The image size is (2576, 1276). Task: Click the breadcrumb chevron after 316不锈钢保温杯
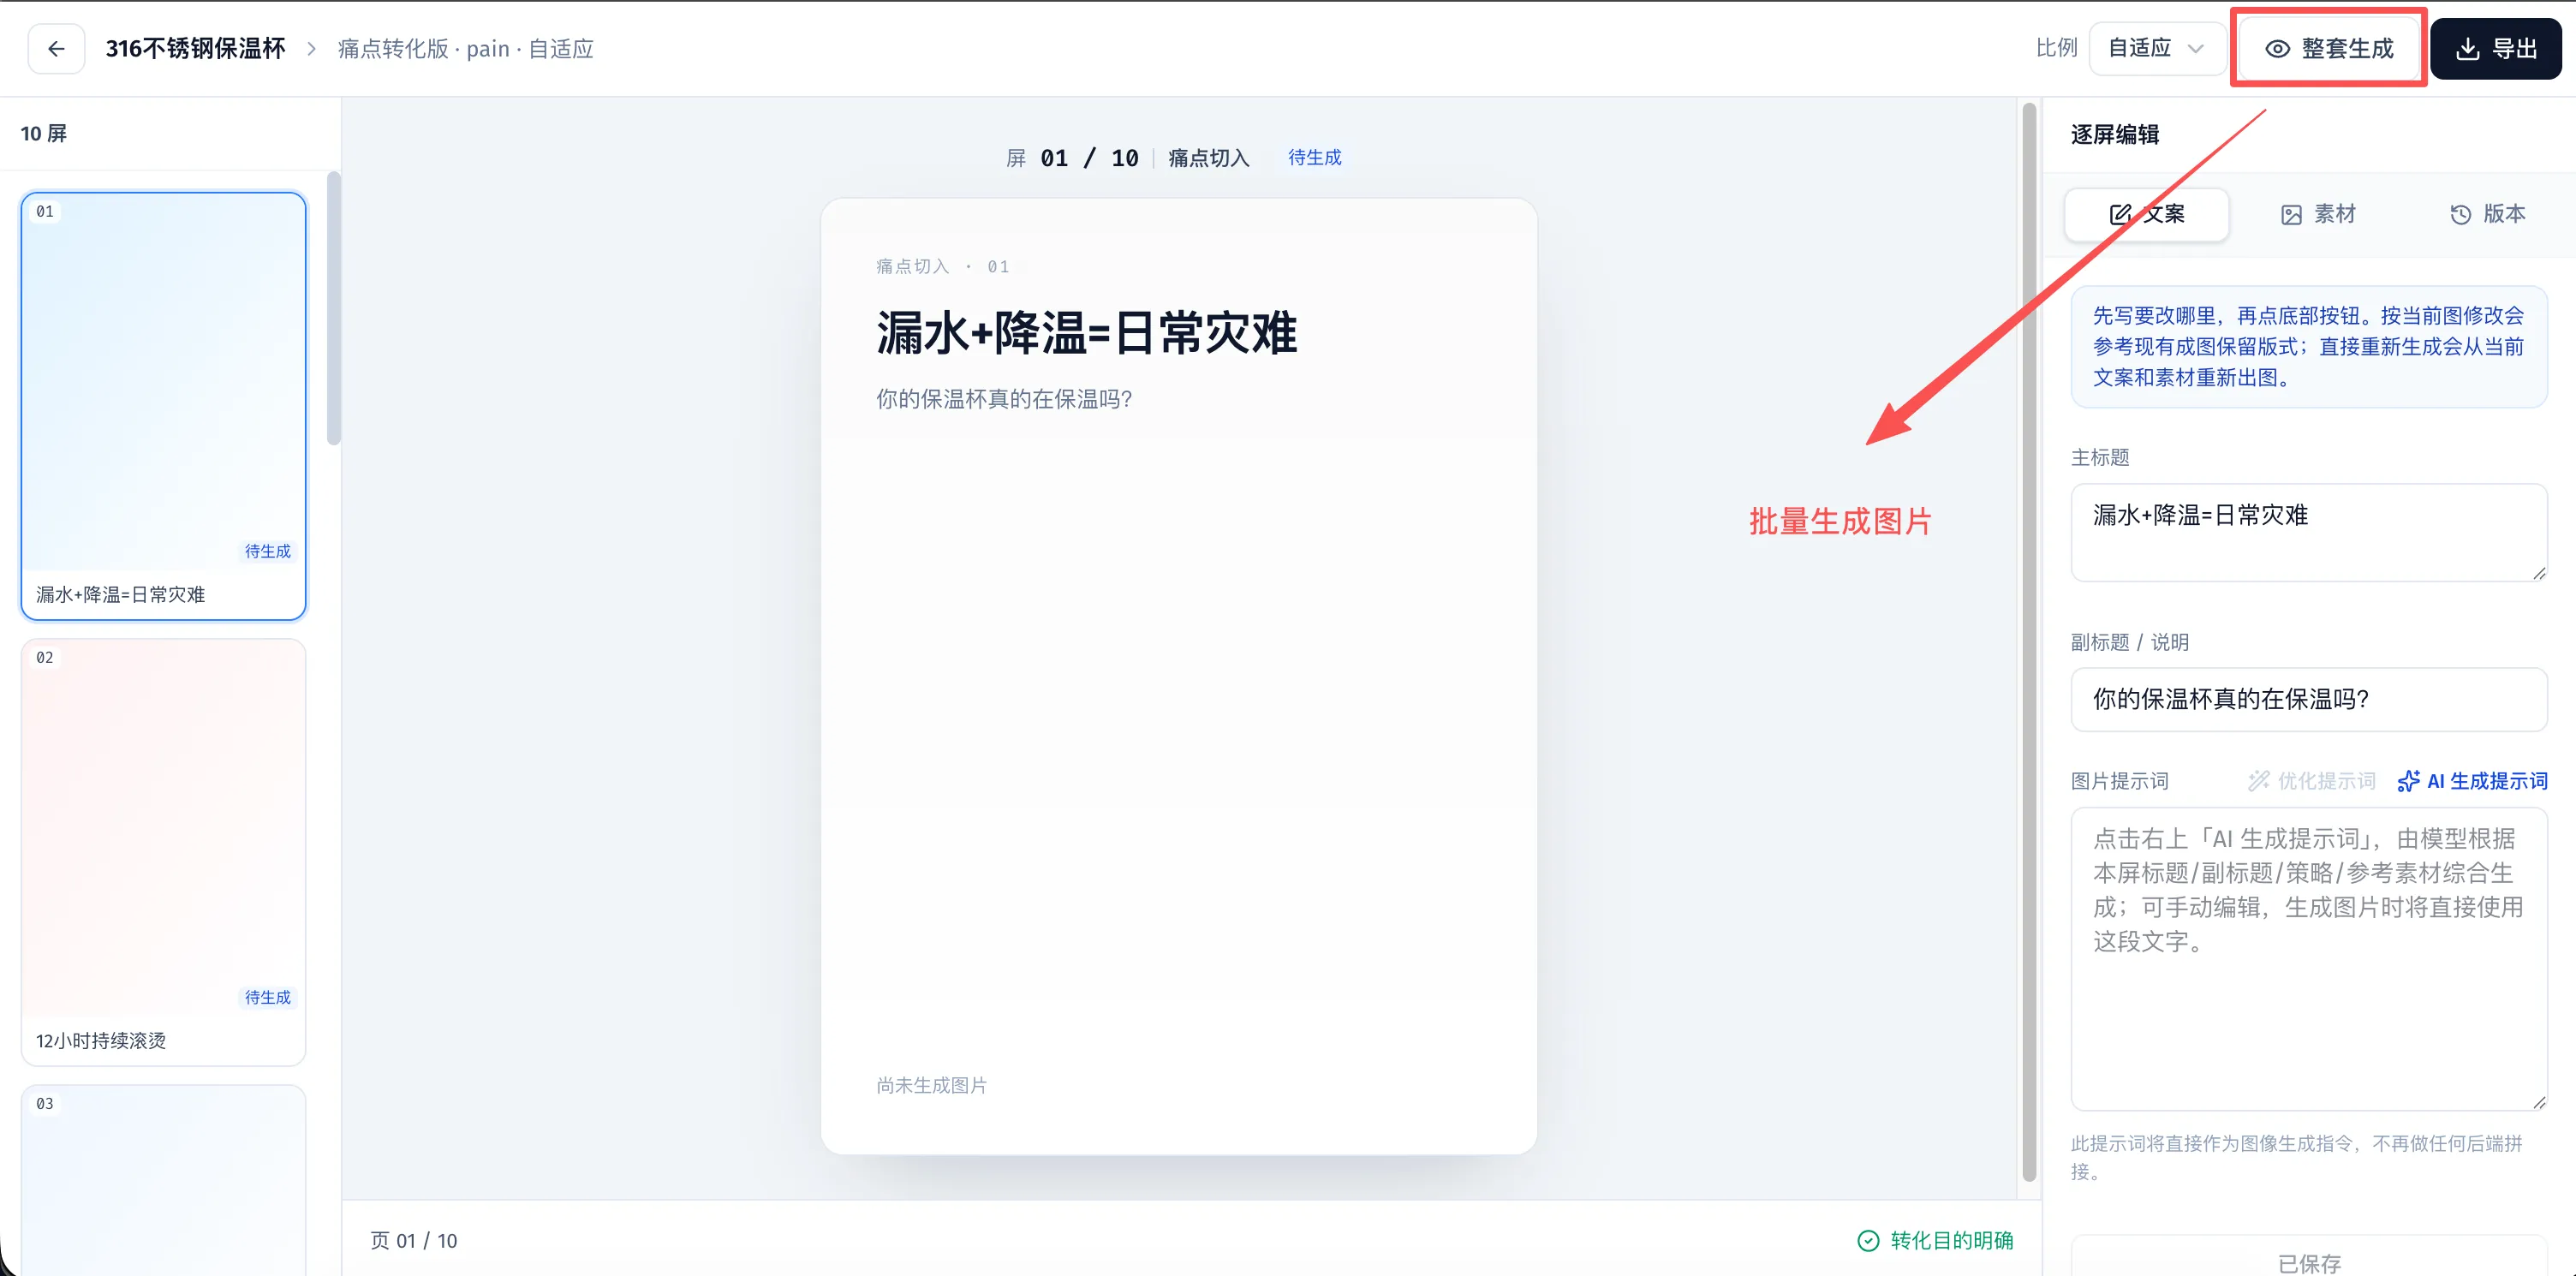pyautogui.click(x=311, y=49)
